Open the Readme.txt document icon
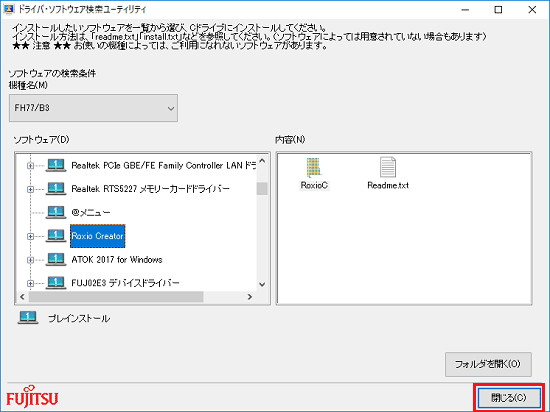 tap(388, 167)
